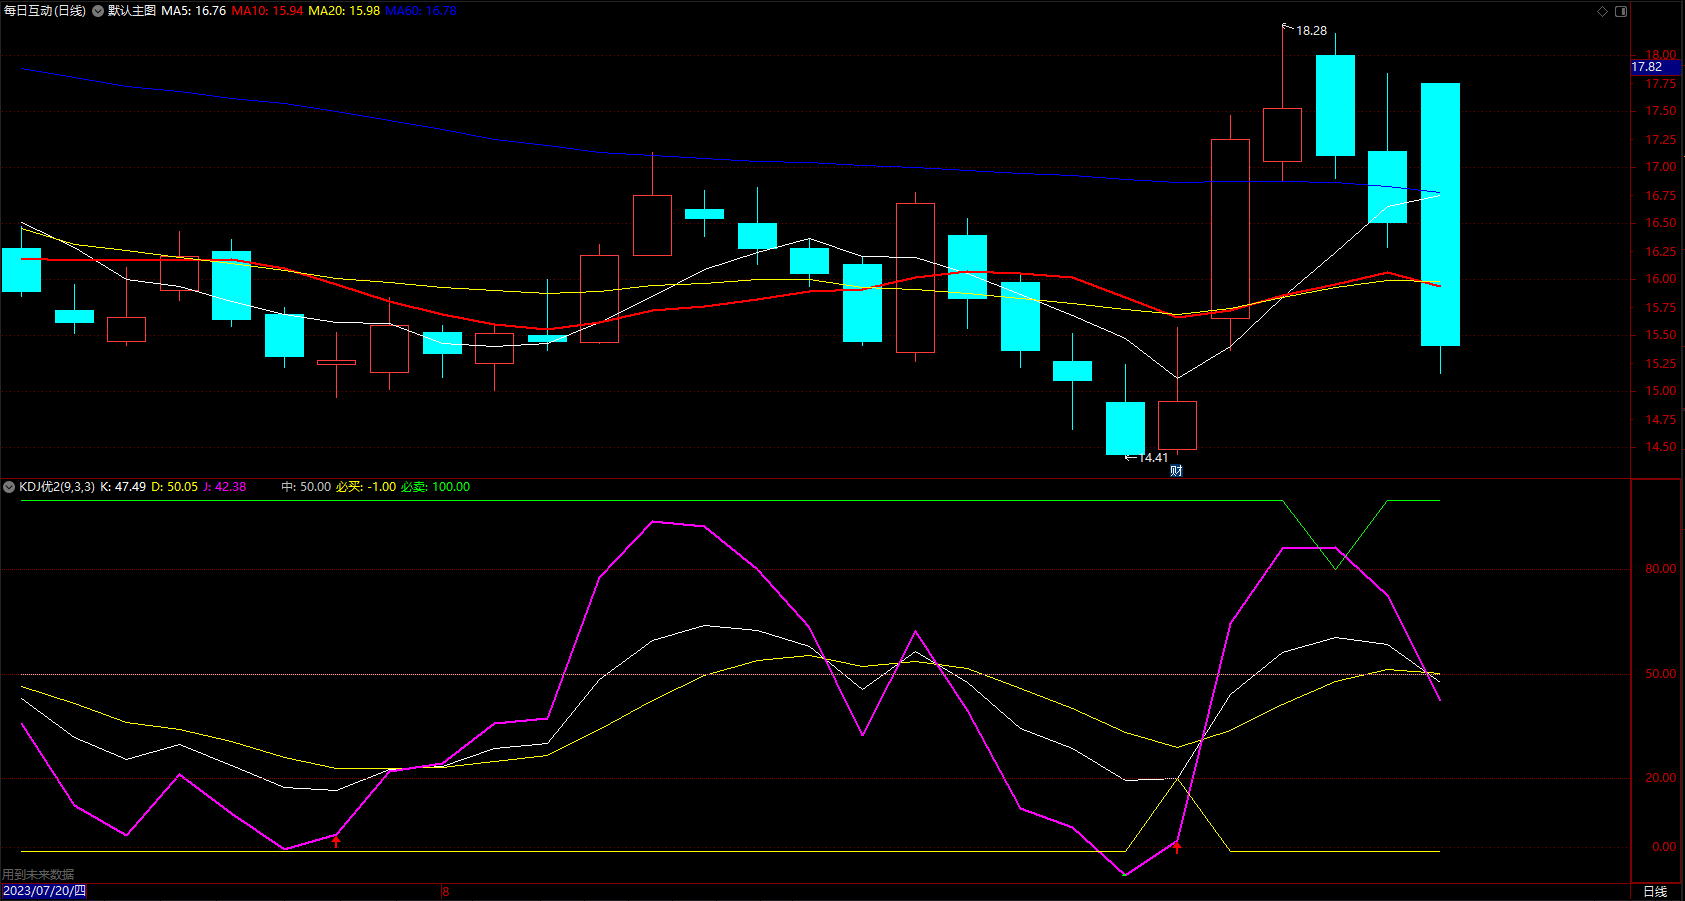Click the 日线 period button at bottom right
The image size is (1685, 901).
(x=1656, y=891)
